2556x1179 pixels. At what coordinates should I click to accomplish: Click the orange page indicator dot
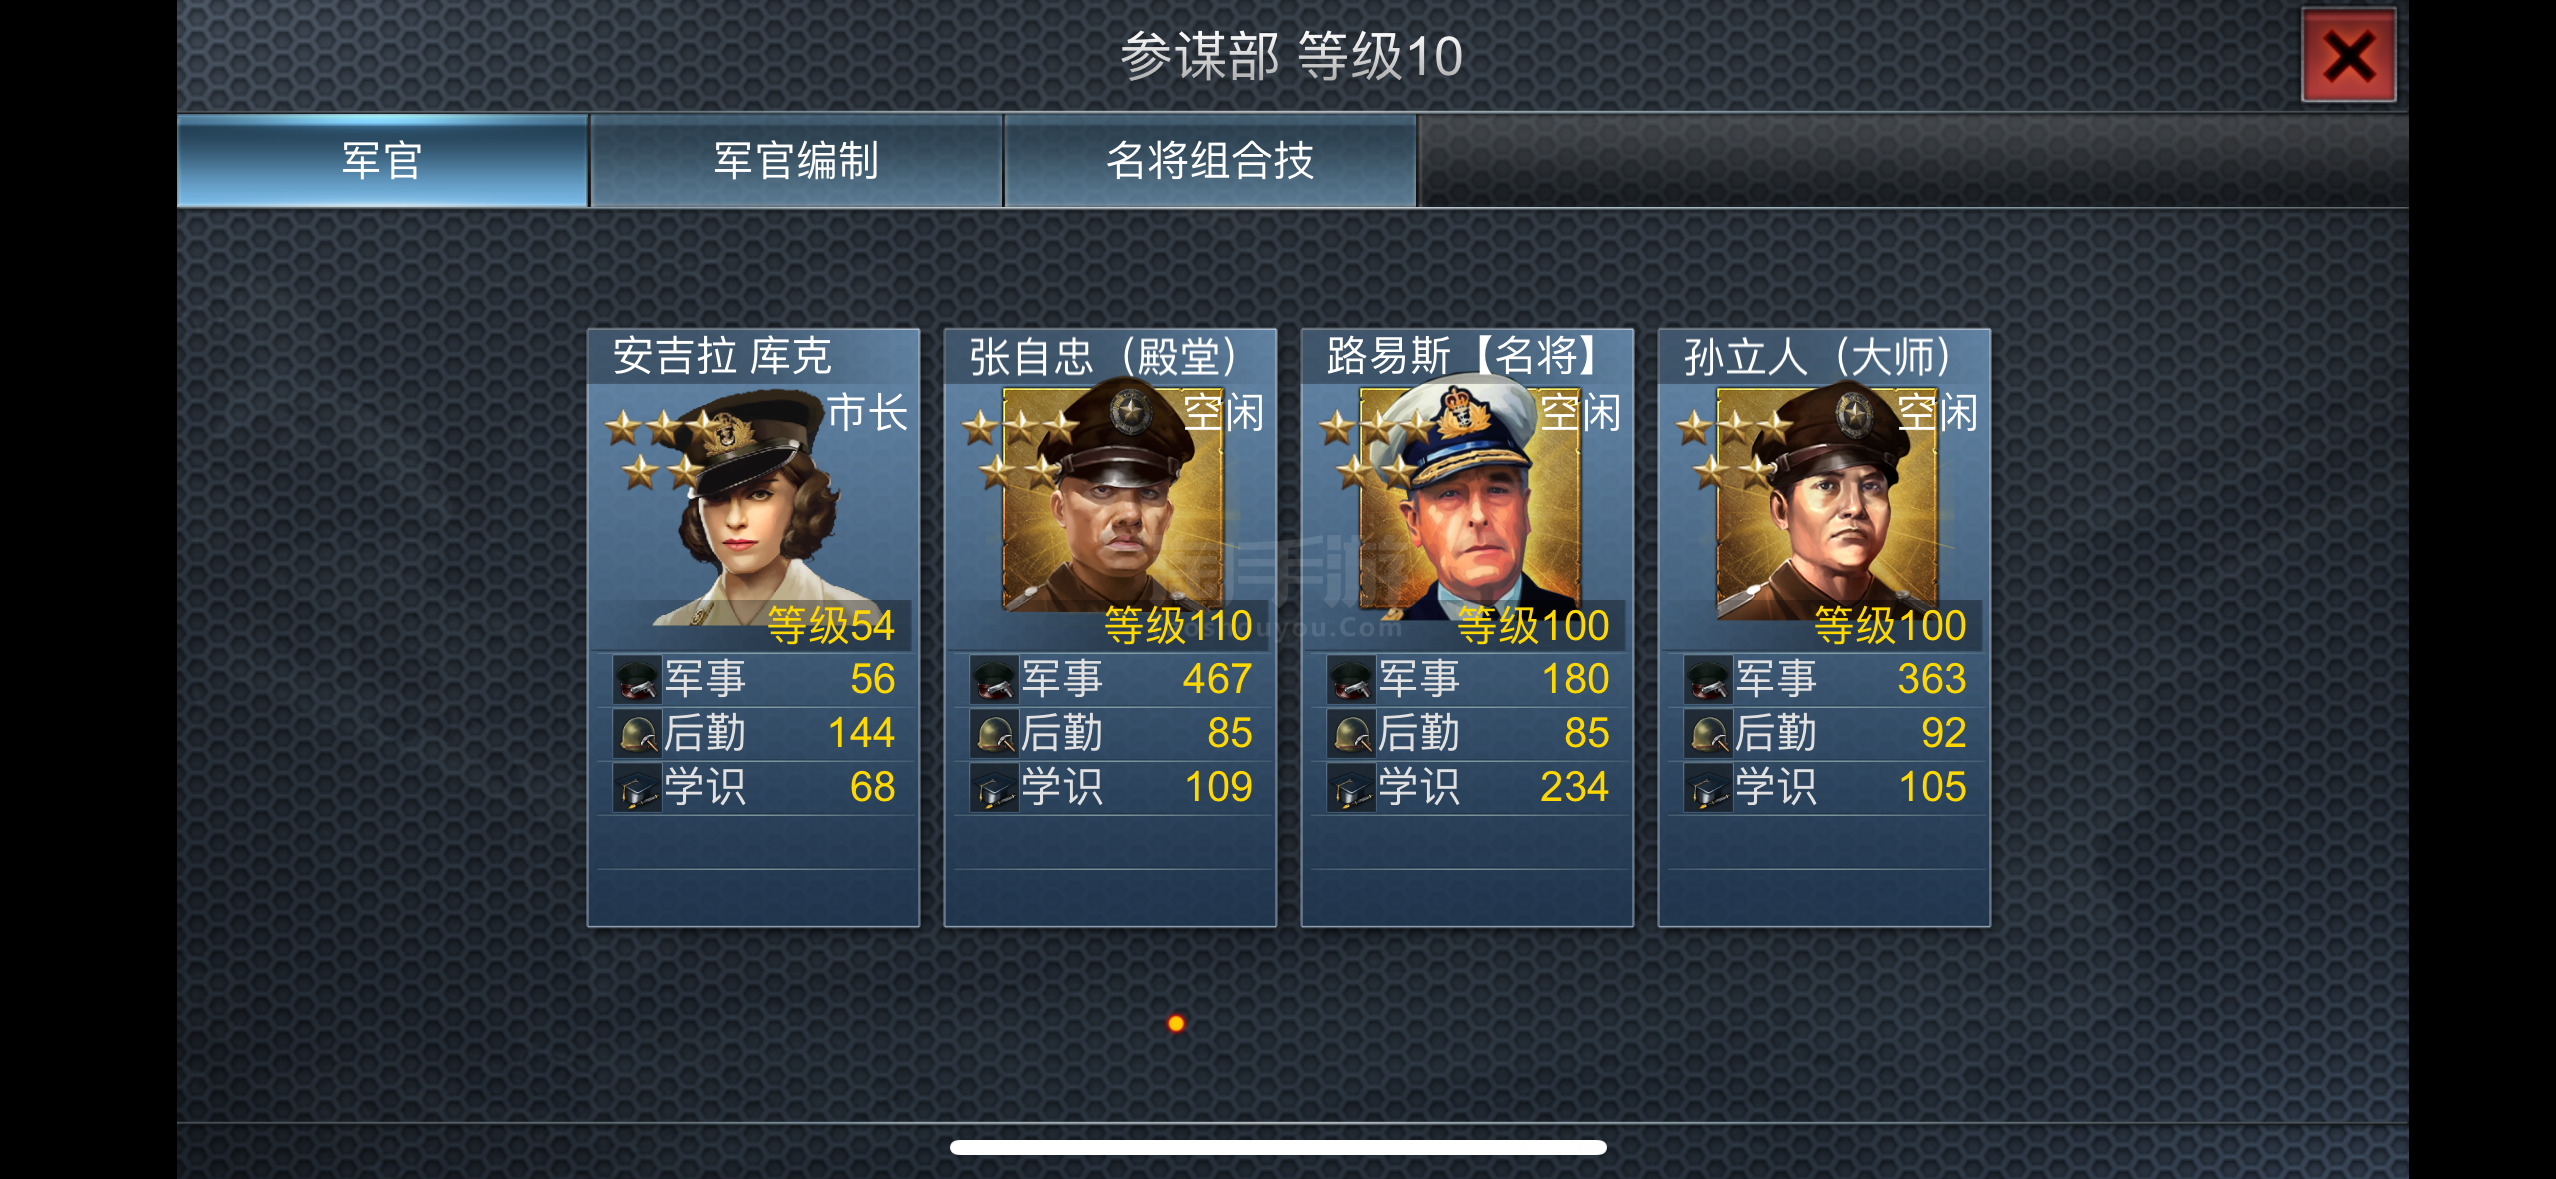[1176, 1023]
